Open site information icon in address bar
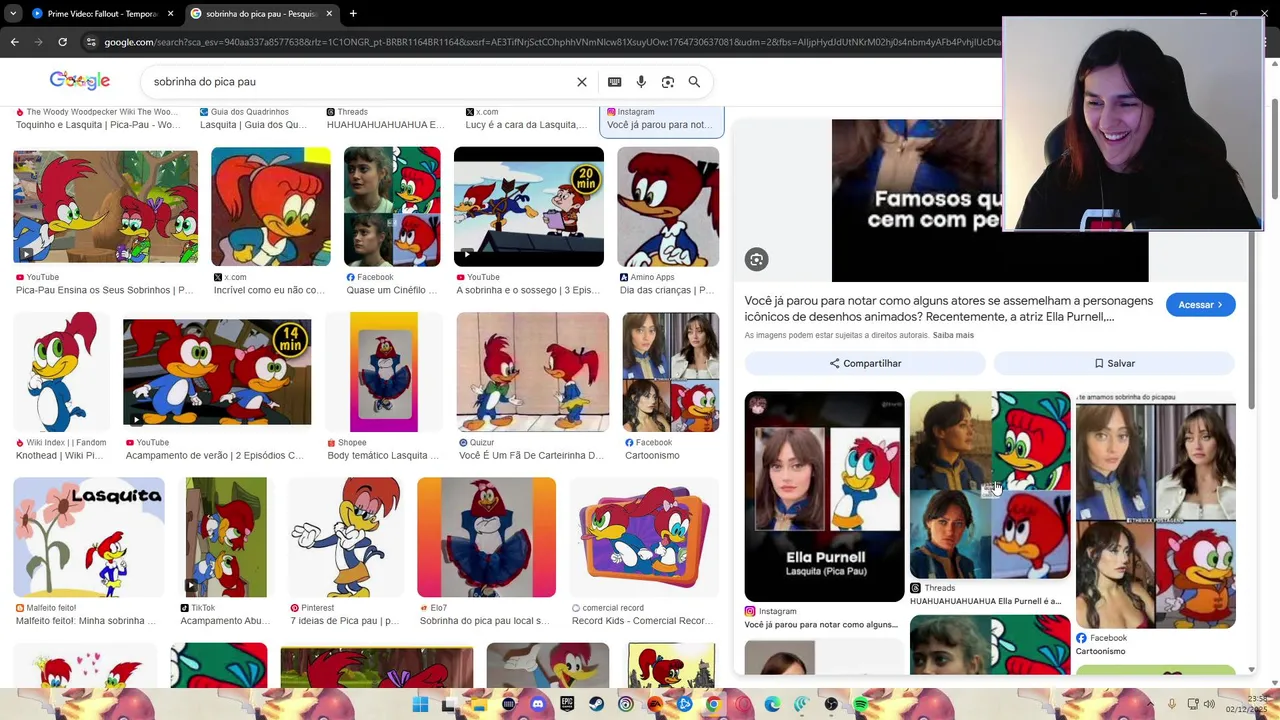Viewport: 1280px width, 720px height. [91, 42]
